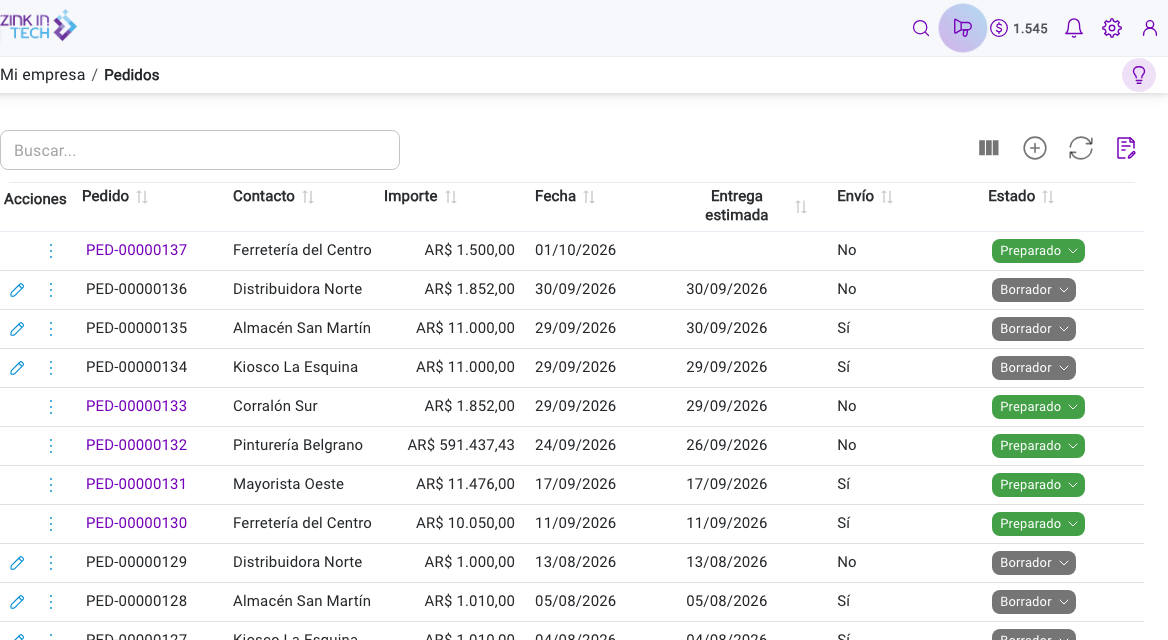
Task: Sort table by Estado column
Action: (1048, 197)
